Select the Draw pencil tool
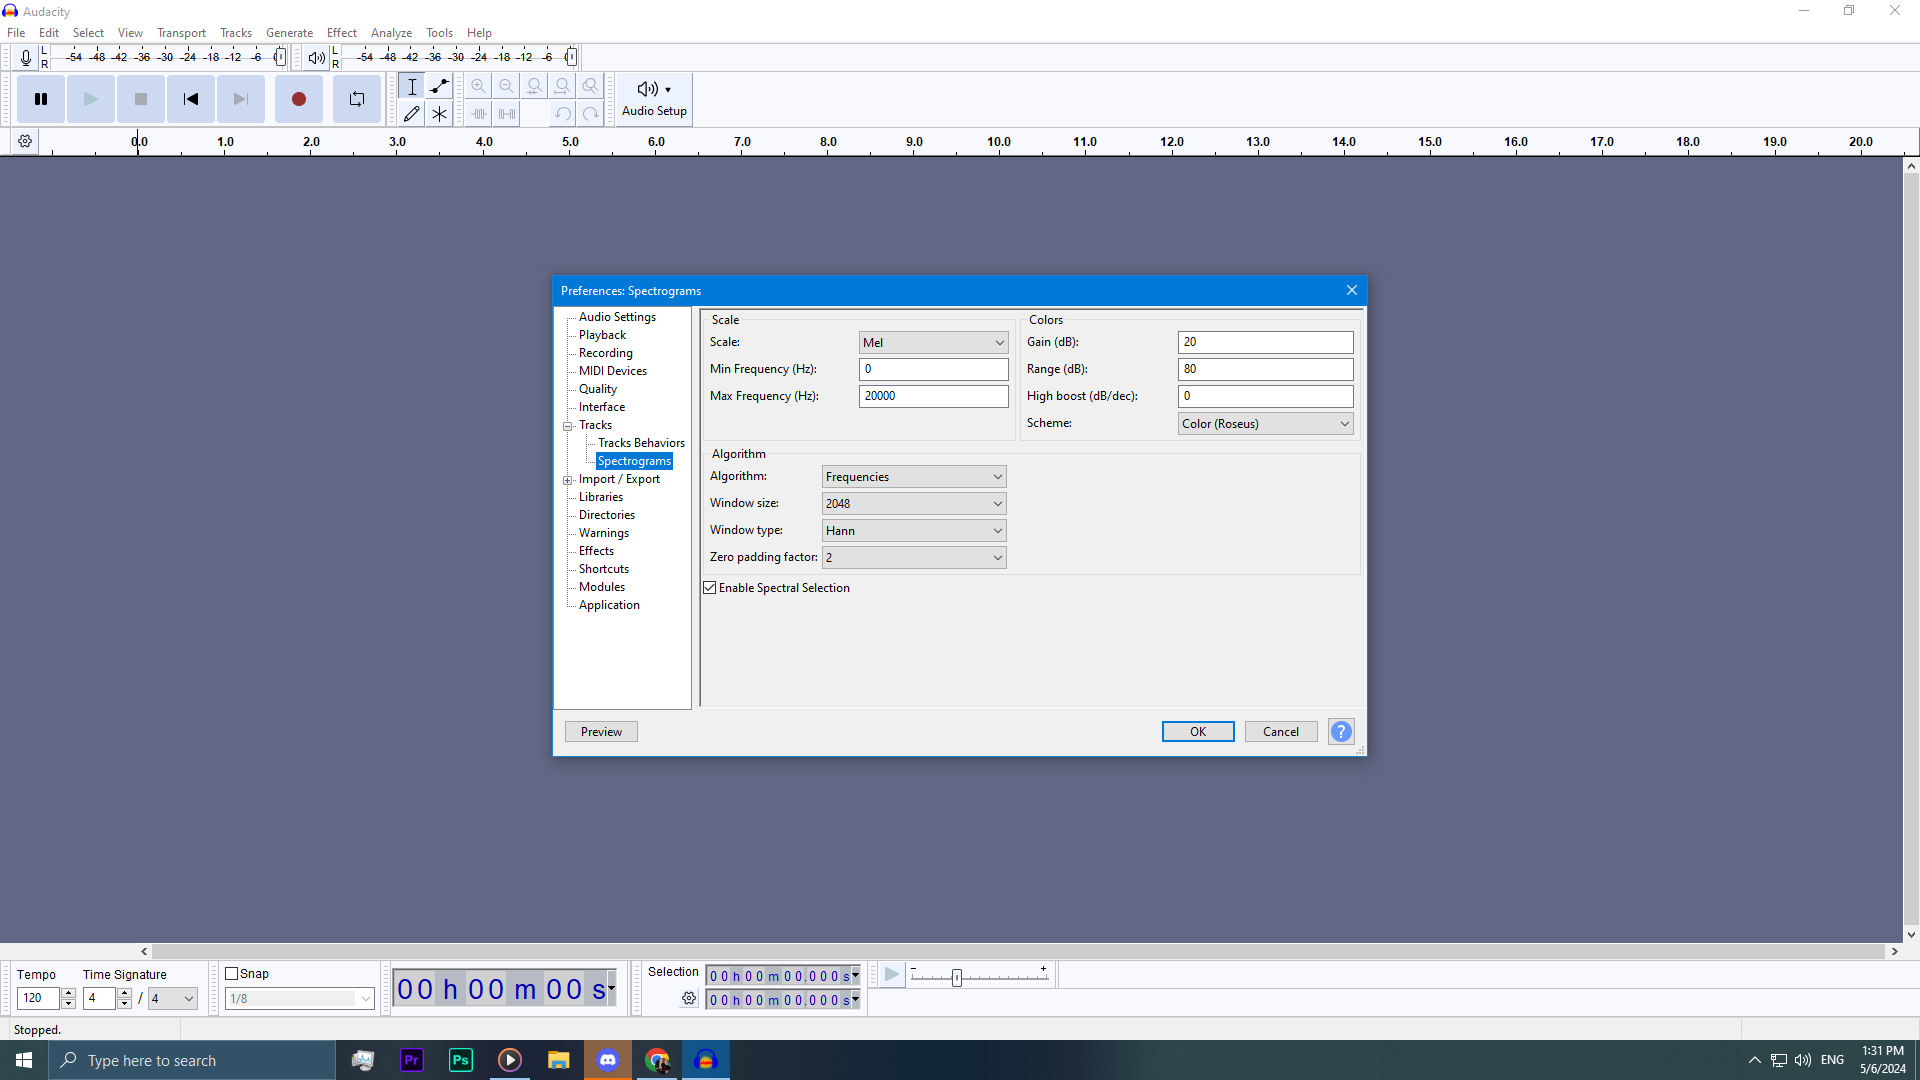Image resolution: width=1920 pixels, height=1080 pixels. [411, 114]
